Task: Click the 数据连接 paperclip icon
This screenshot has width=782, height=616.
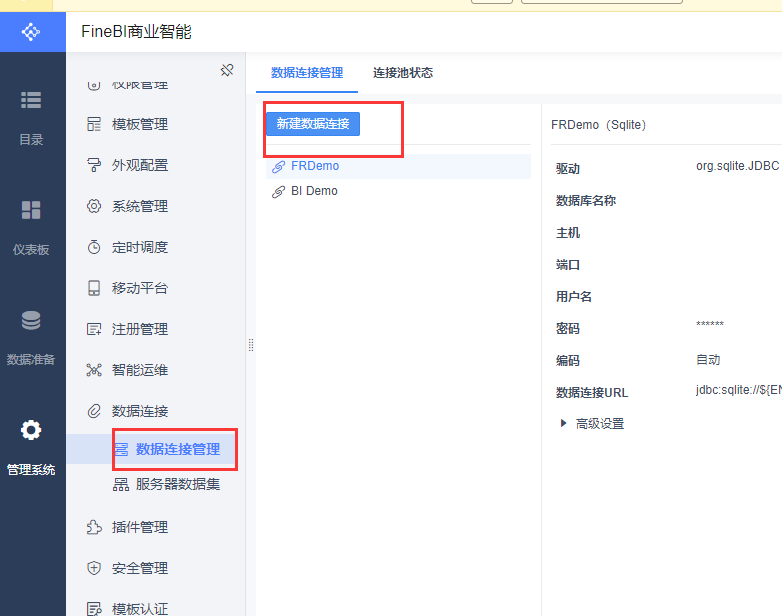Action: [x=94, y=411]
